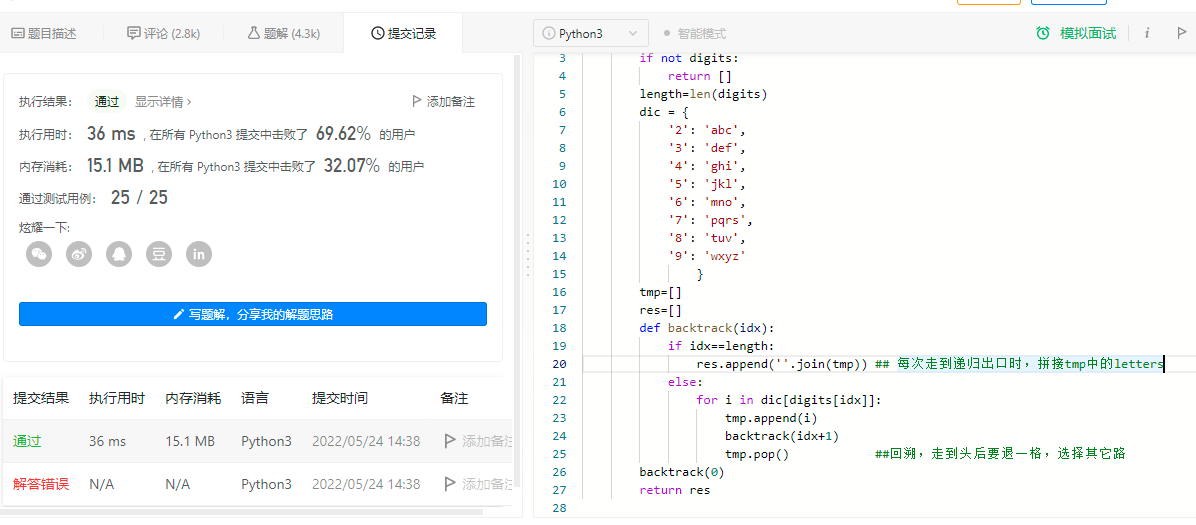Click the 语言 column header
Image resolution: width=1196 pixels, height=525 pixels.
tap(255, 398)
